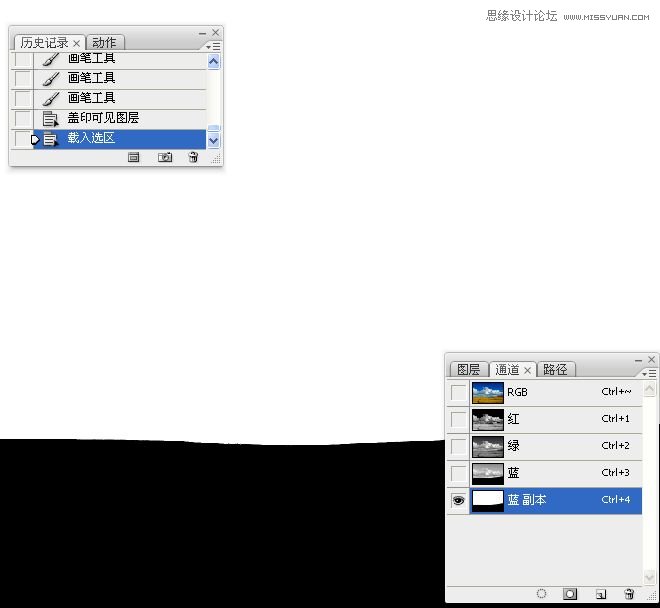Show the RGB composite channel visibility

[x=458, y=392]
